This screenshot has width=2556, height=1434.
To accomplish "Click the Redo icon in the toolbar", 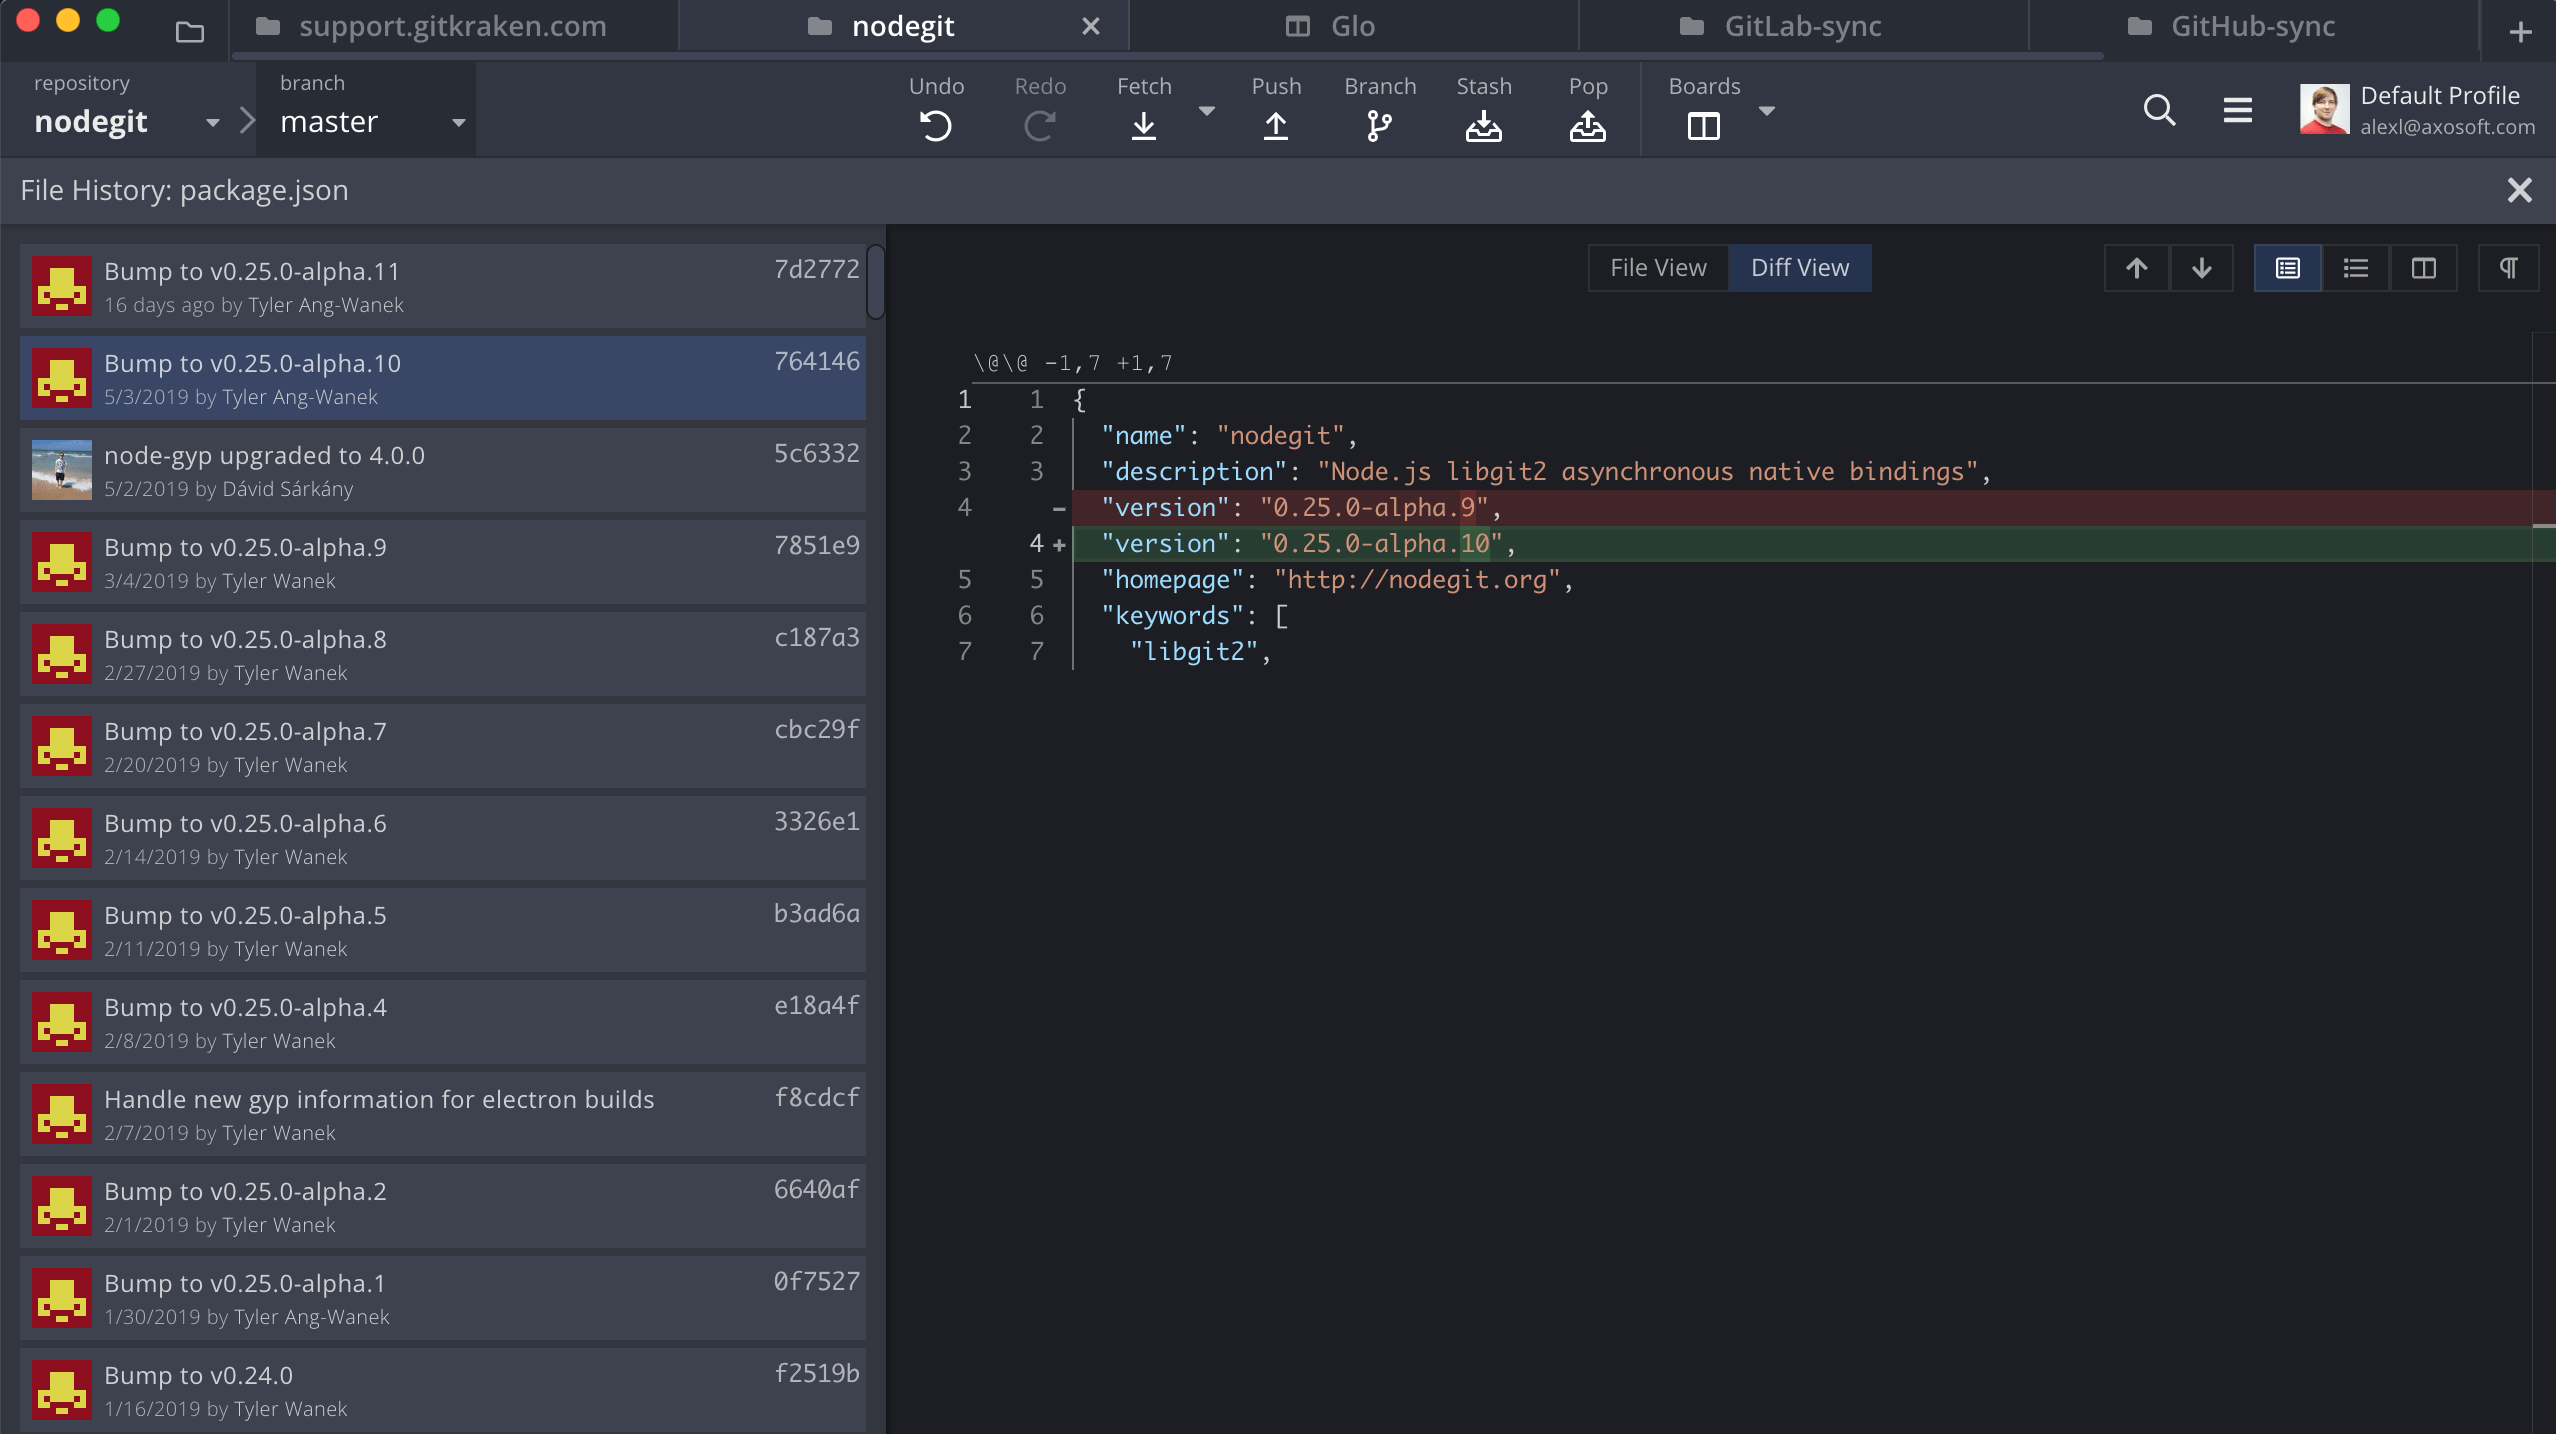I will tap(1038, 126).
